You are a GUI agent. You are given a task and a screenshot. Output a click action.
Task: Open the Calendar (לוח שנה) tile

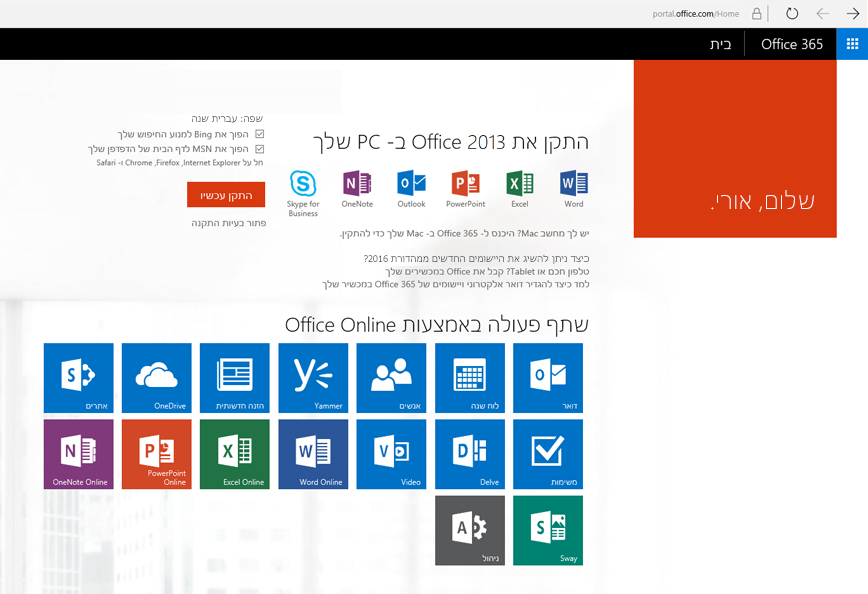tap(470, 378)
